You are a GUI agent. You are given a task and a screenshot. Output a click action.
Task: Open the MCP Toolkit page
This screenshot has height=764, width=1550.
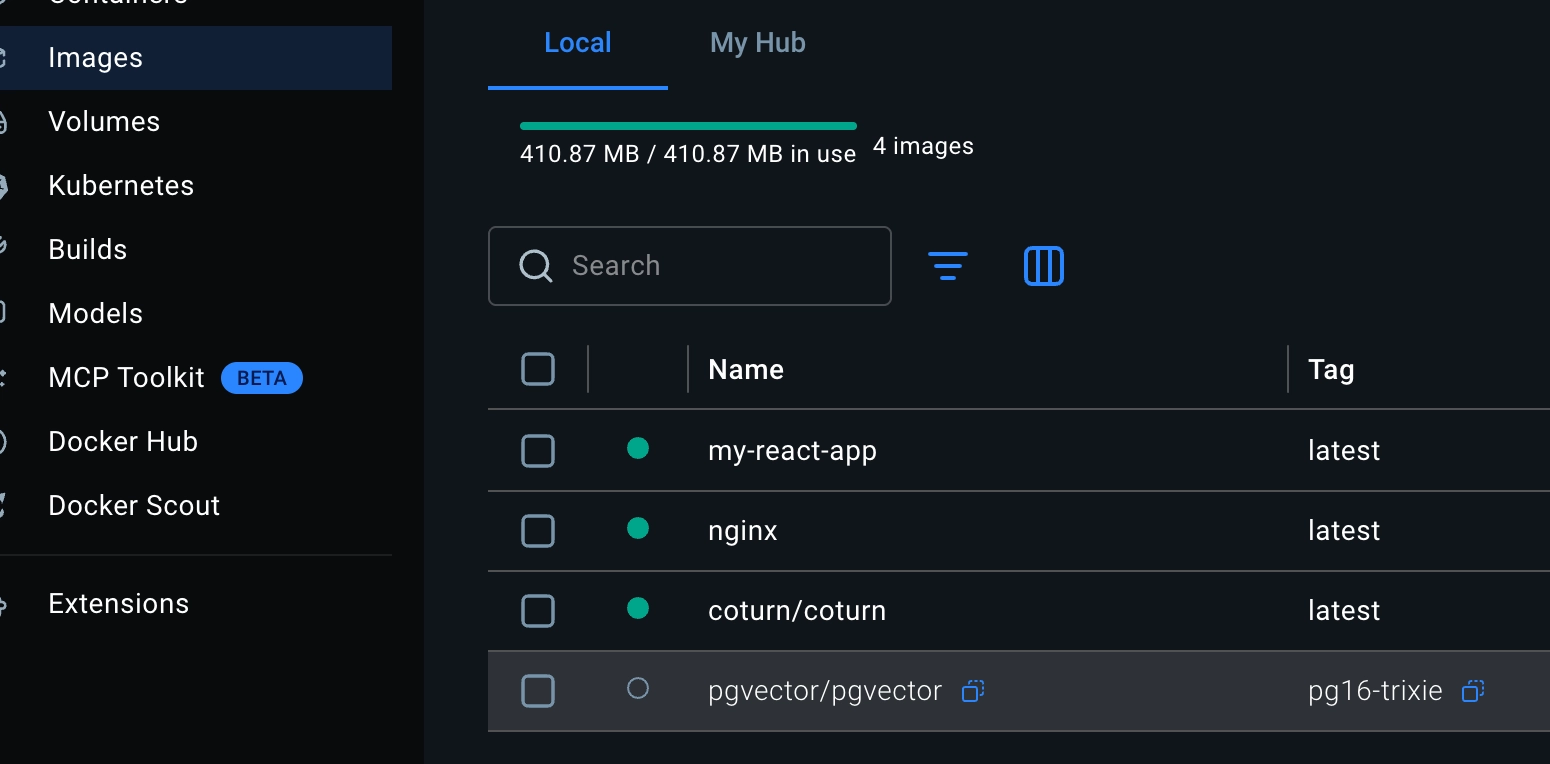(x=126, y=378)
